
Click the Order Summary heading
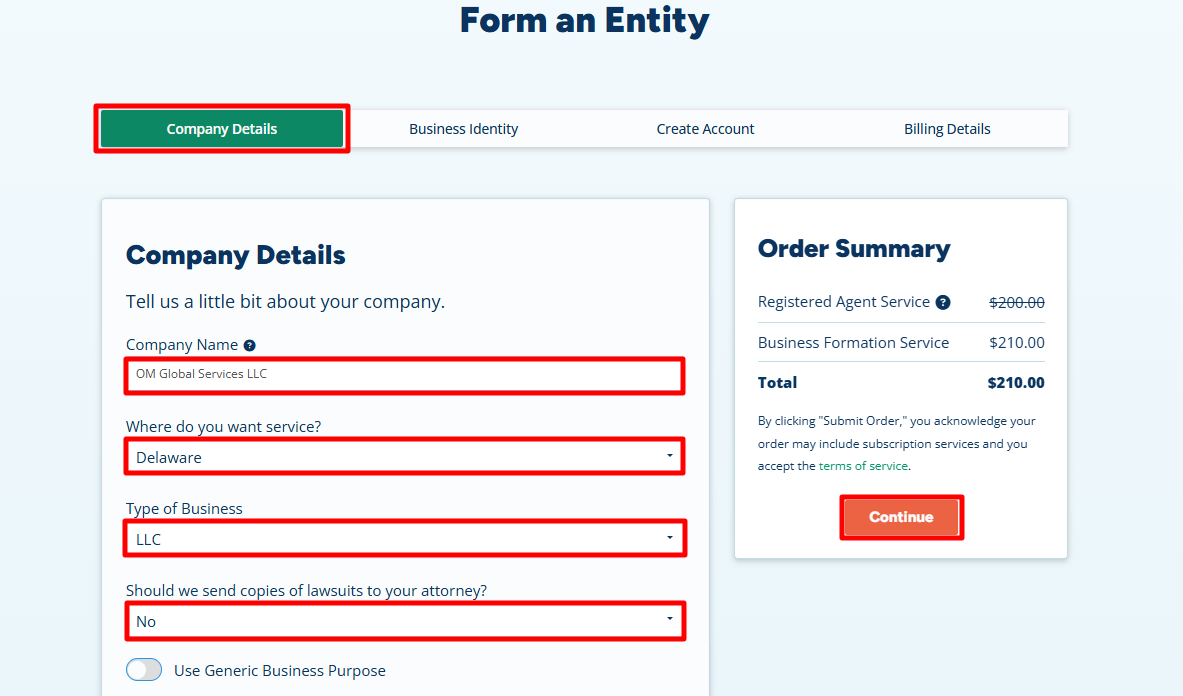[x=854, y=249]
